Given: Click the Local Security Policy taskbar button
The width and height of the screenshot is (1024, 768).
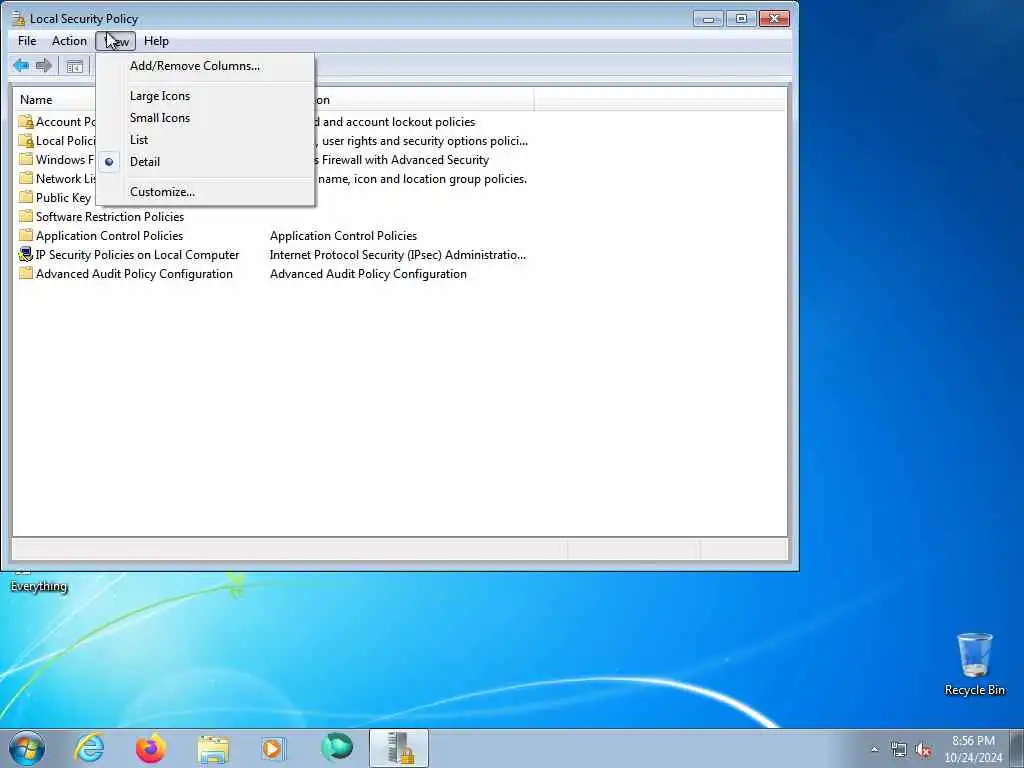Looking at the screenshot, I should [x=399, y=748].
